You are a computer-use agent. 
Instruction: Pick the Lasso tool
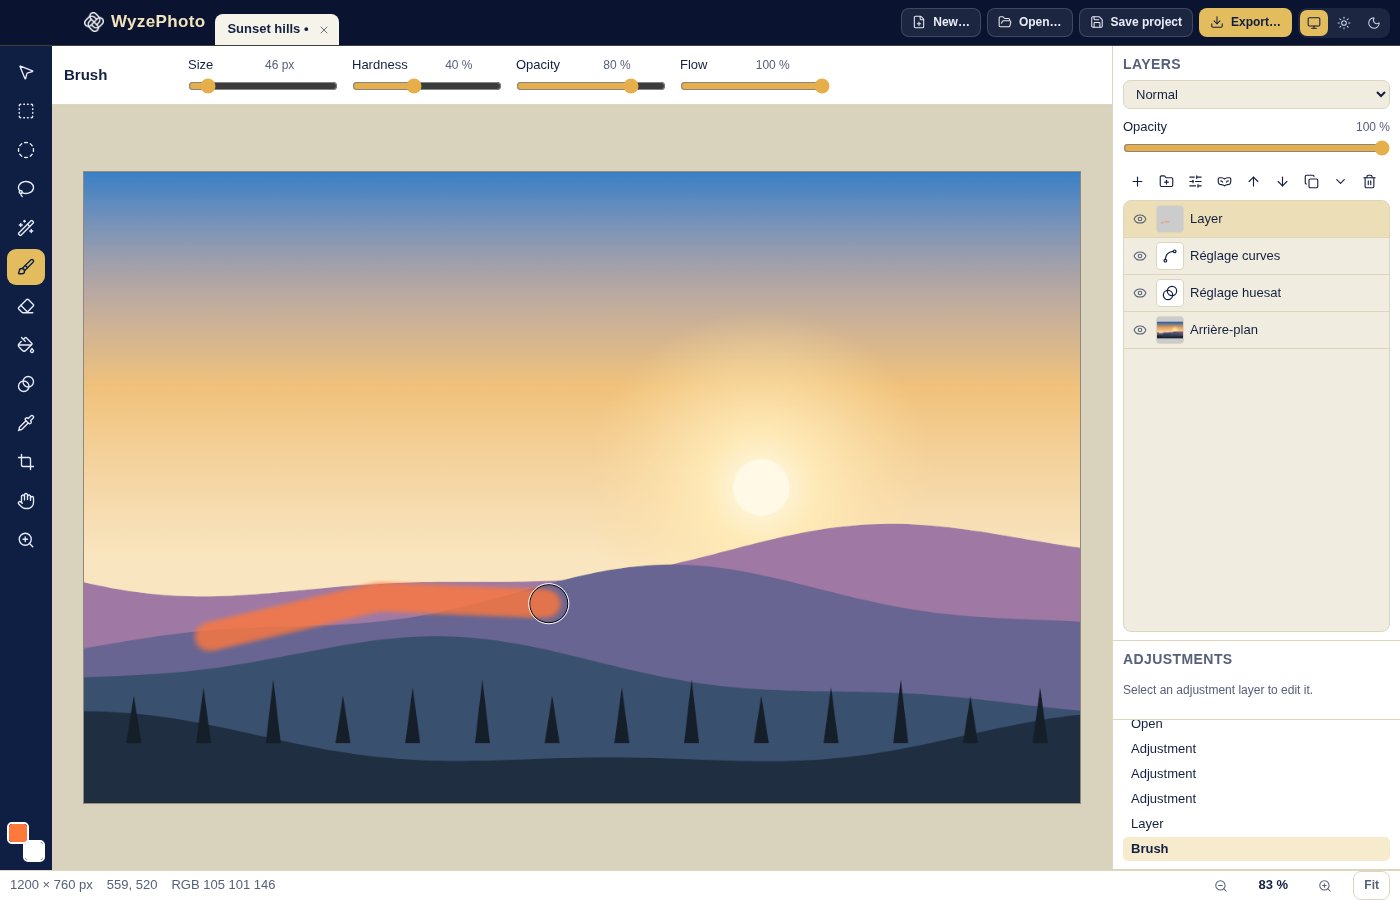click(26, 189)
